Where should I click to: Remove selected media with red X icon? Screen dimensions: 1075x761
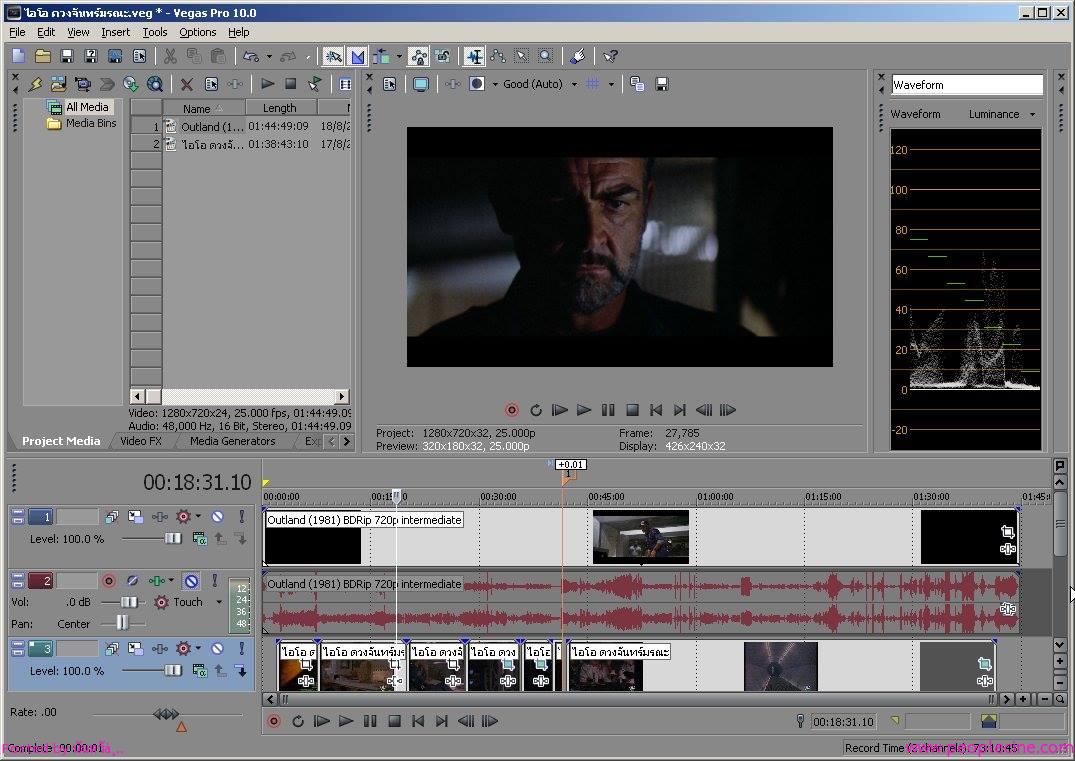click(186, 84)
